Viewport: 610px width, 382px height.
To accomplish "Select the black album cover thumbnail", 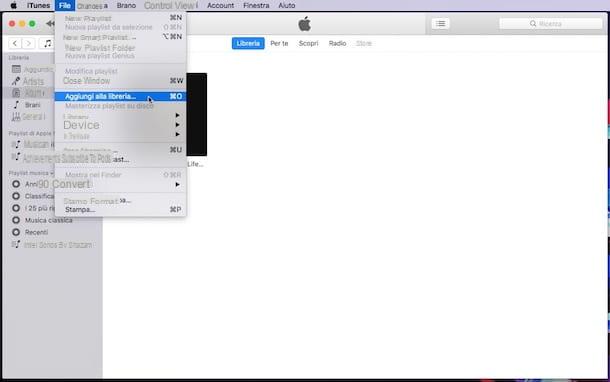I will point(196,114).
